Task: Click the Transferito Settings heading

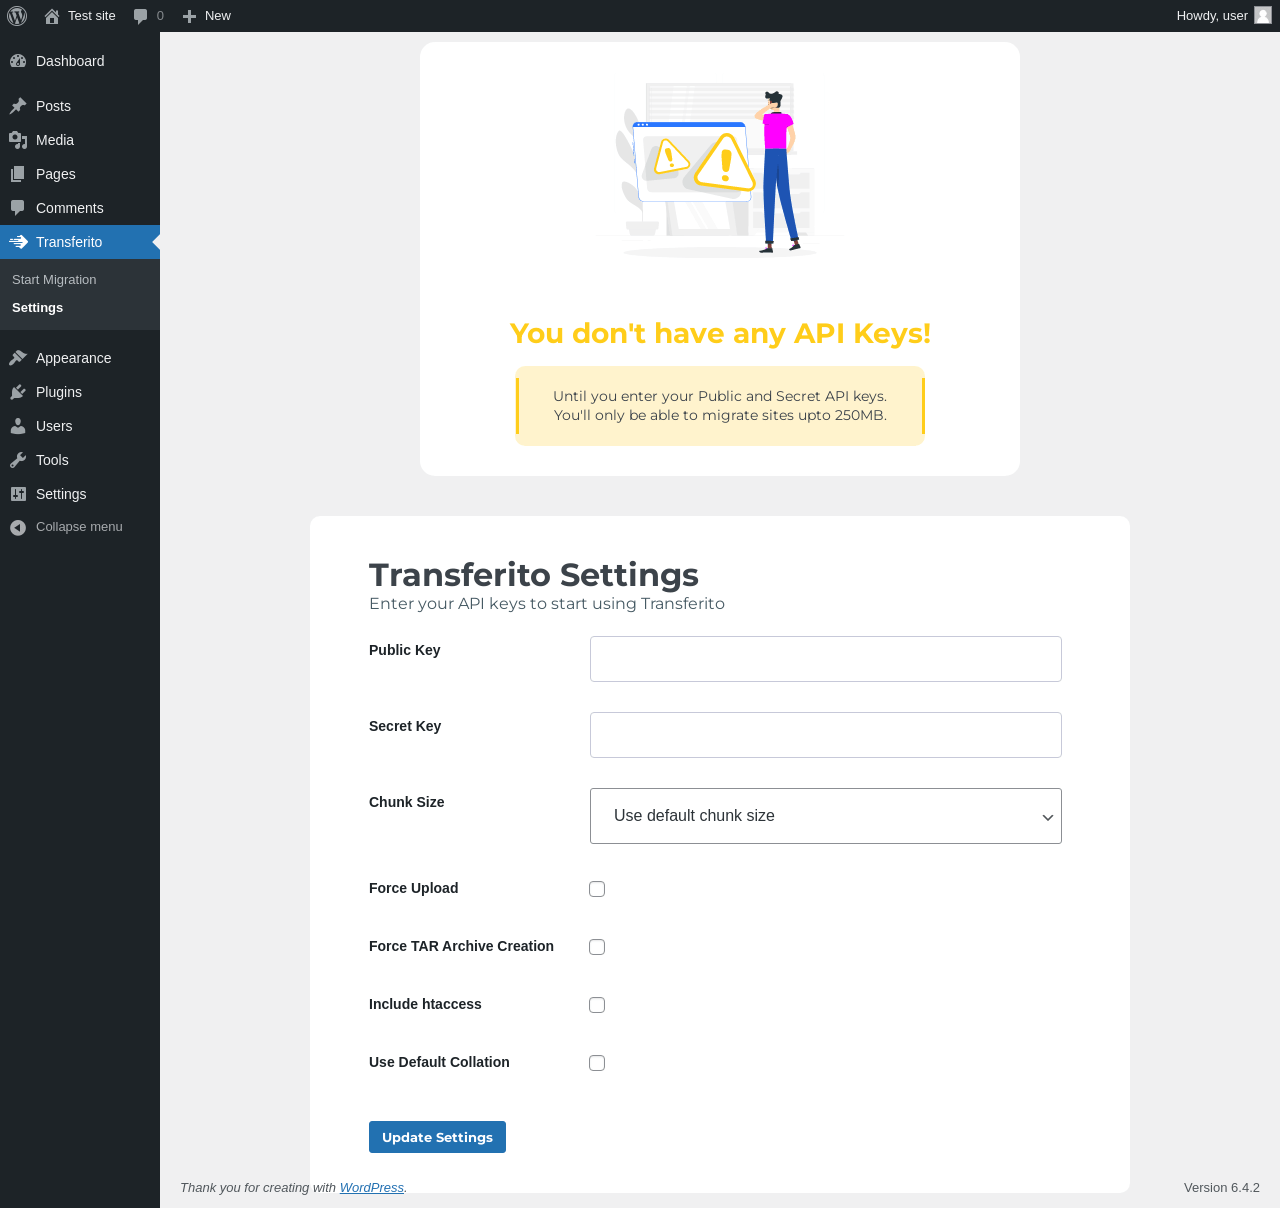Action: (534, 575)
